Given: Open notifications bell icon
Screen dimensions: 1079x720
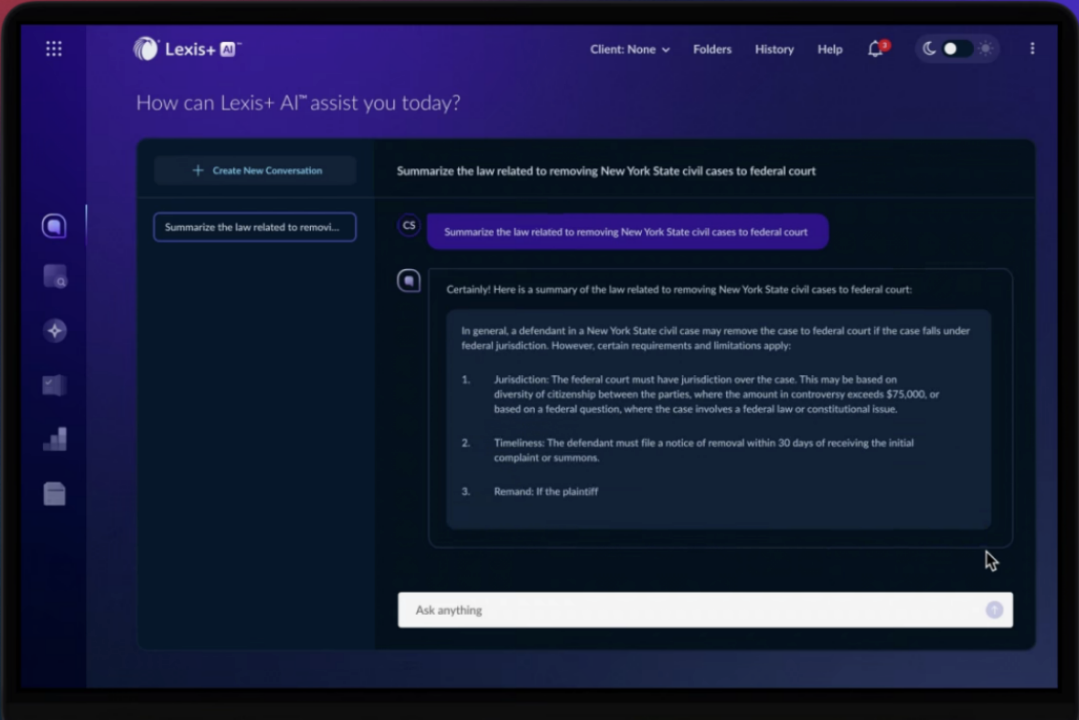Looking at the screenshot, I should coord(877,49).
